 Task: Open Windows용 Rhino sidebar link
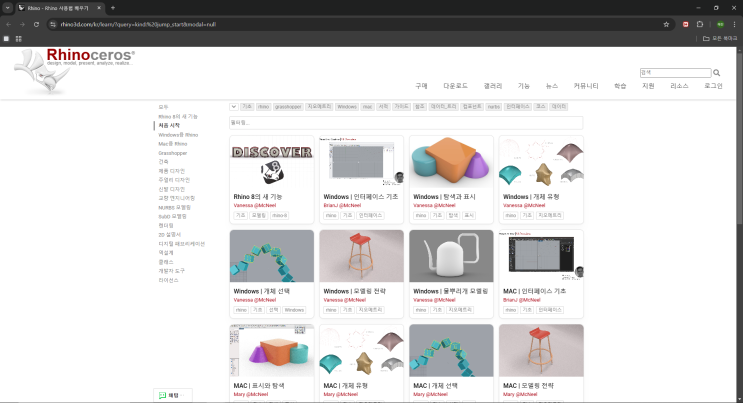[178, 135]
